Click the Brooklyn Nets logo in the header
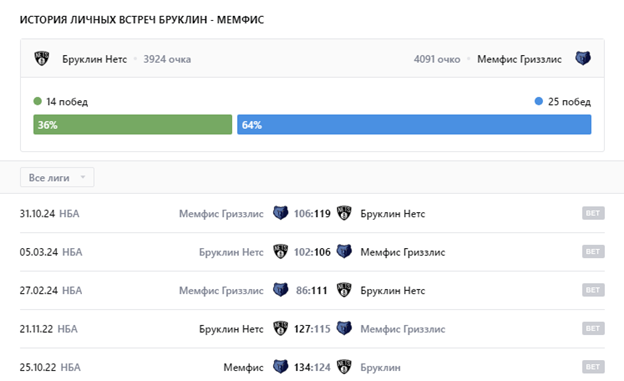624x381 pixels. pos(42,59)
